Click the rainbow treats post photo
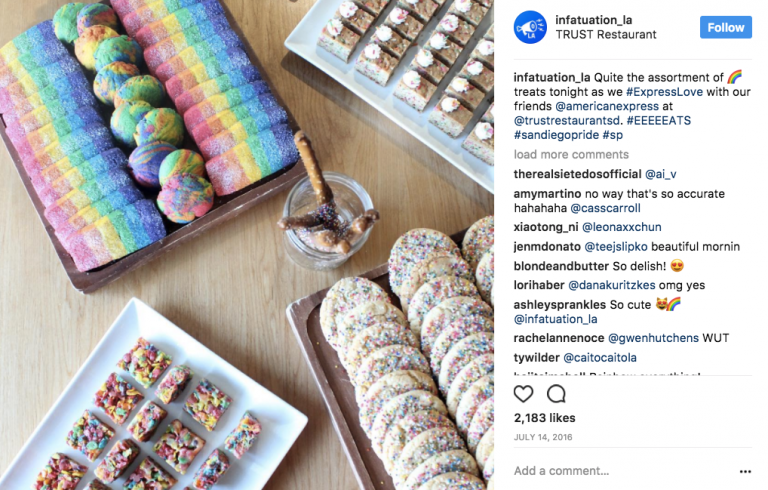 coord(247,245)
